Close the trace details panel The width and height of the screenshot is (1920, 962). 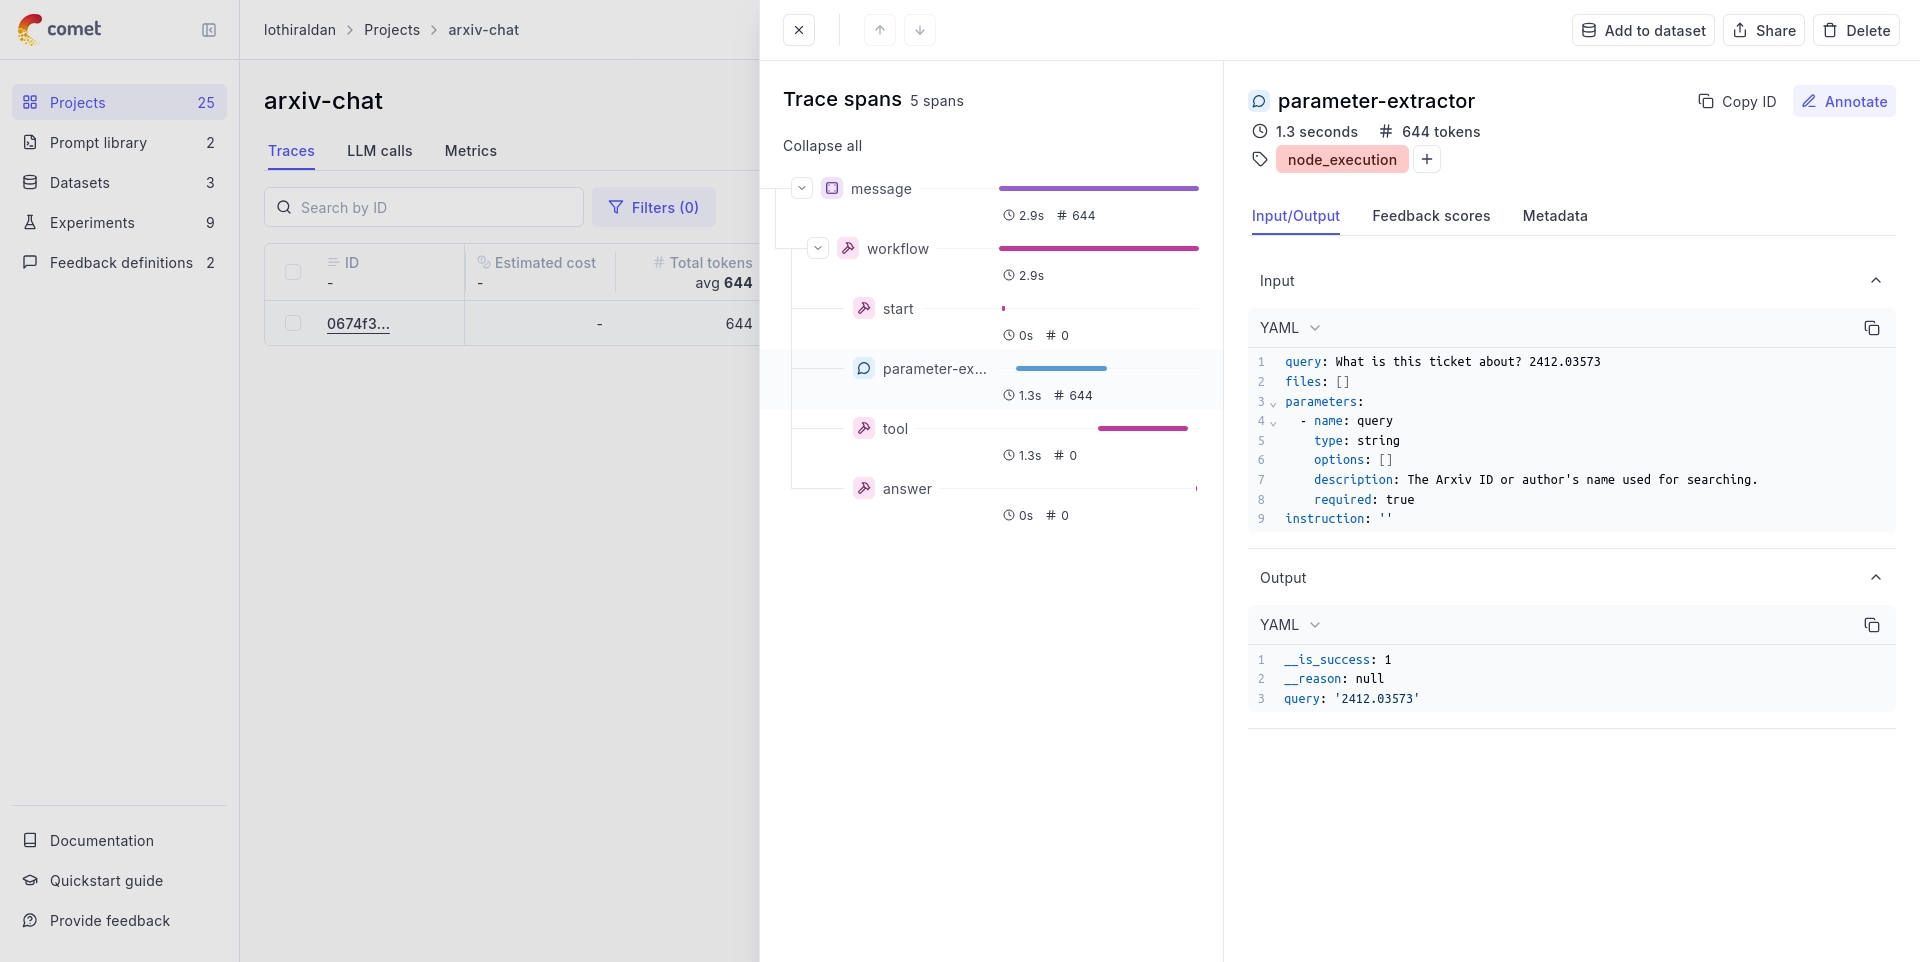click(x=799, y=30)
